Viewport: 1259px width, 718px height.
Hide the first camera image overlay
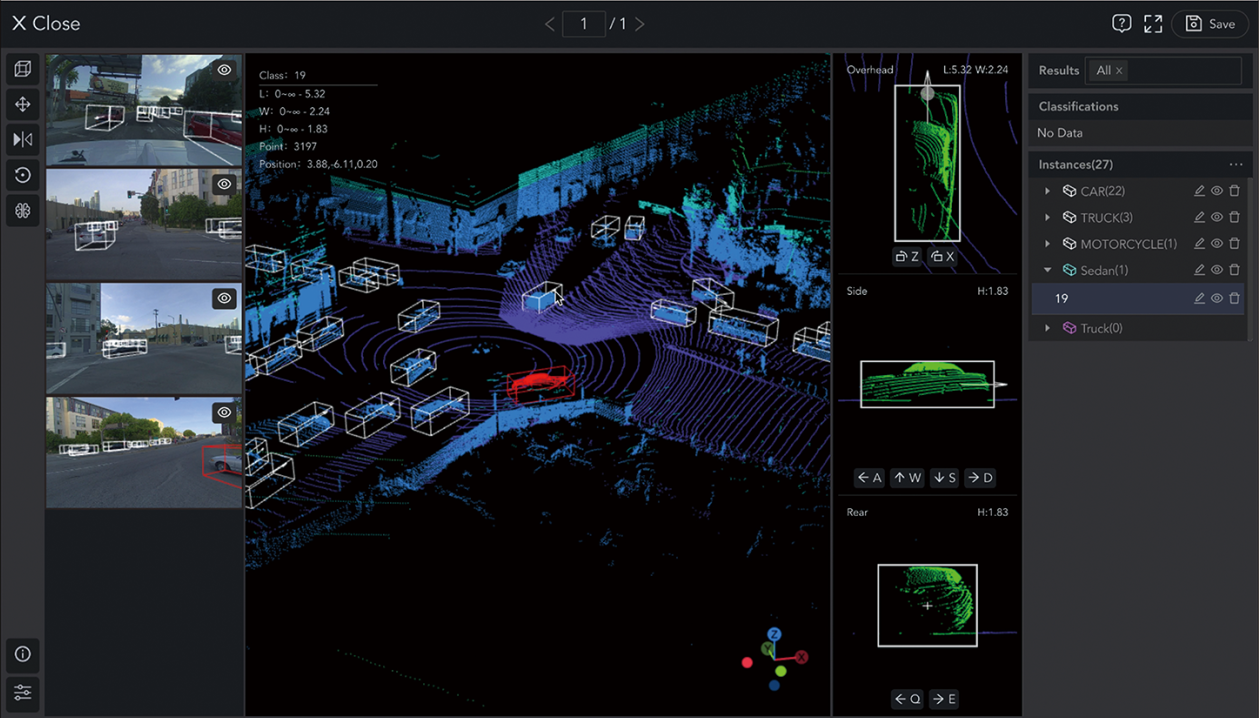point(225,70)
